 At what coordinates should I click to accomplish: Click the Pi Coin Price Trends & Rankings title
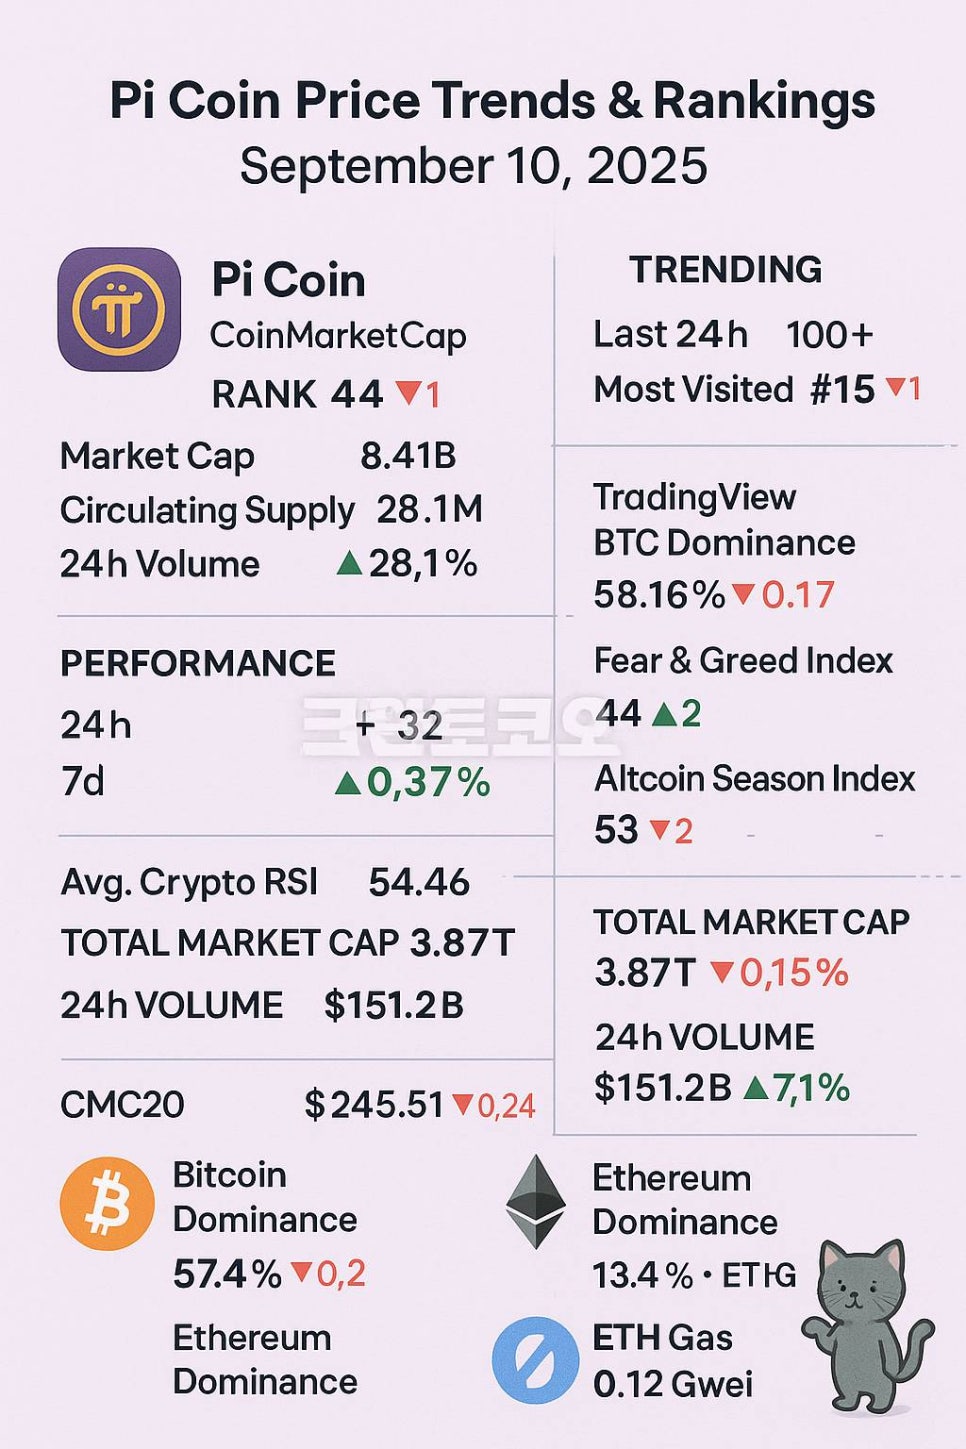(492, 101)
